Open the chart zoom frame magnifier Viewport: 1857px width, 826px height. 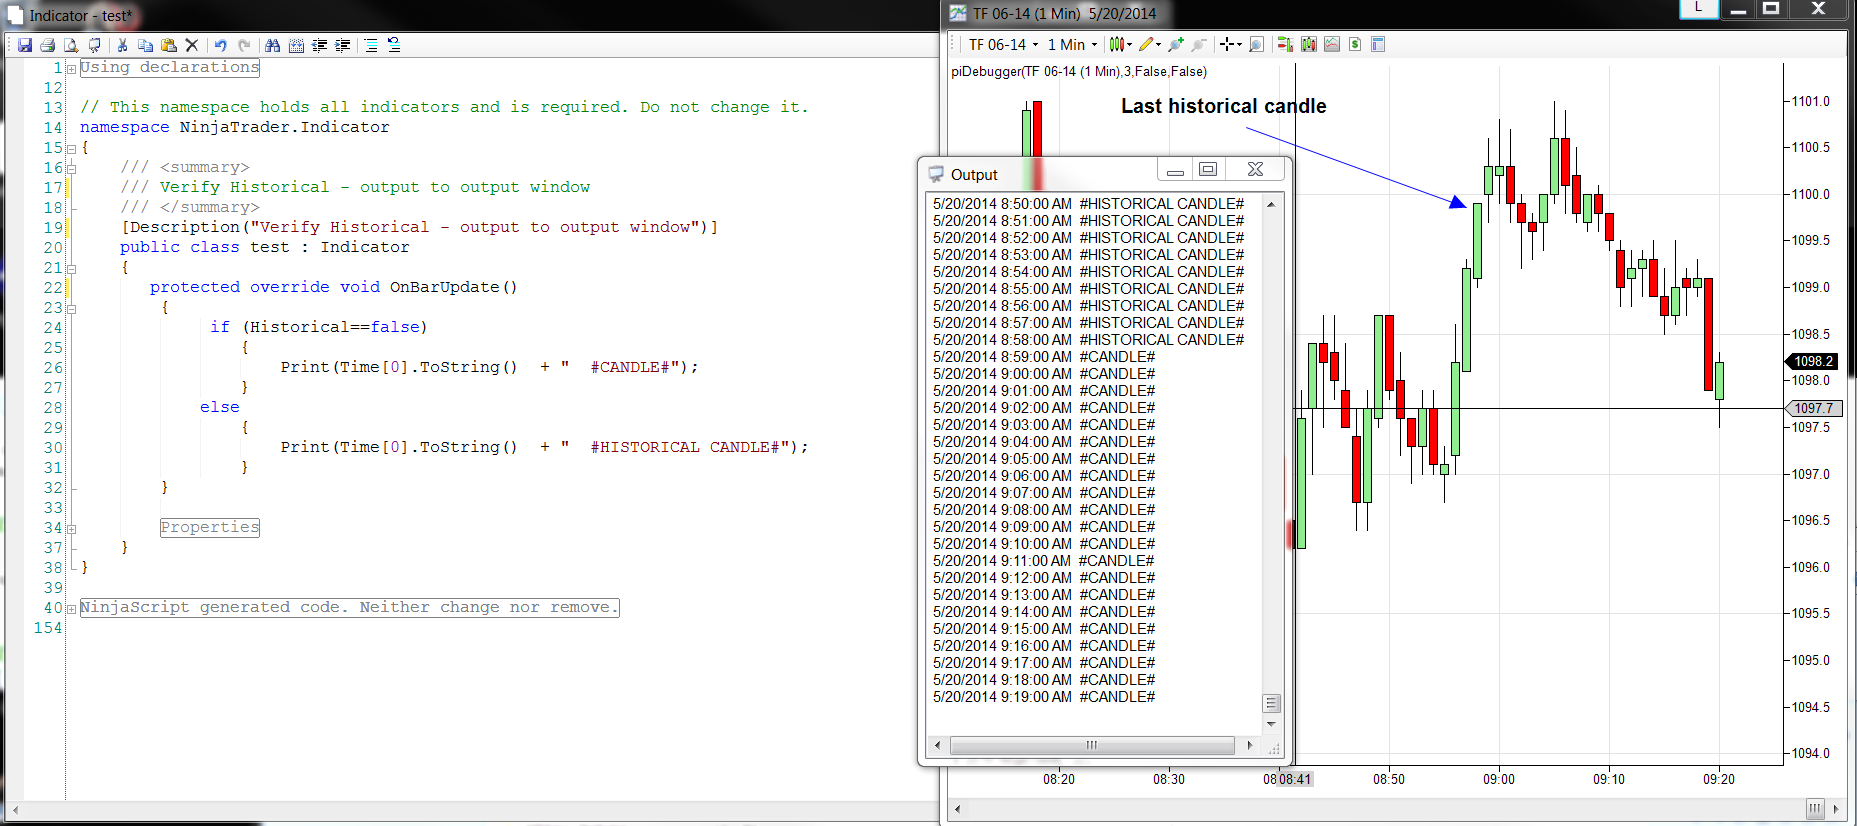[1257, 44]
